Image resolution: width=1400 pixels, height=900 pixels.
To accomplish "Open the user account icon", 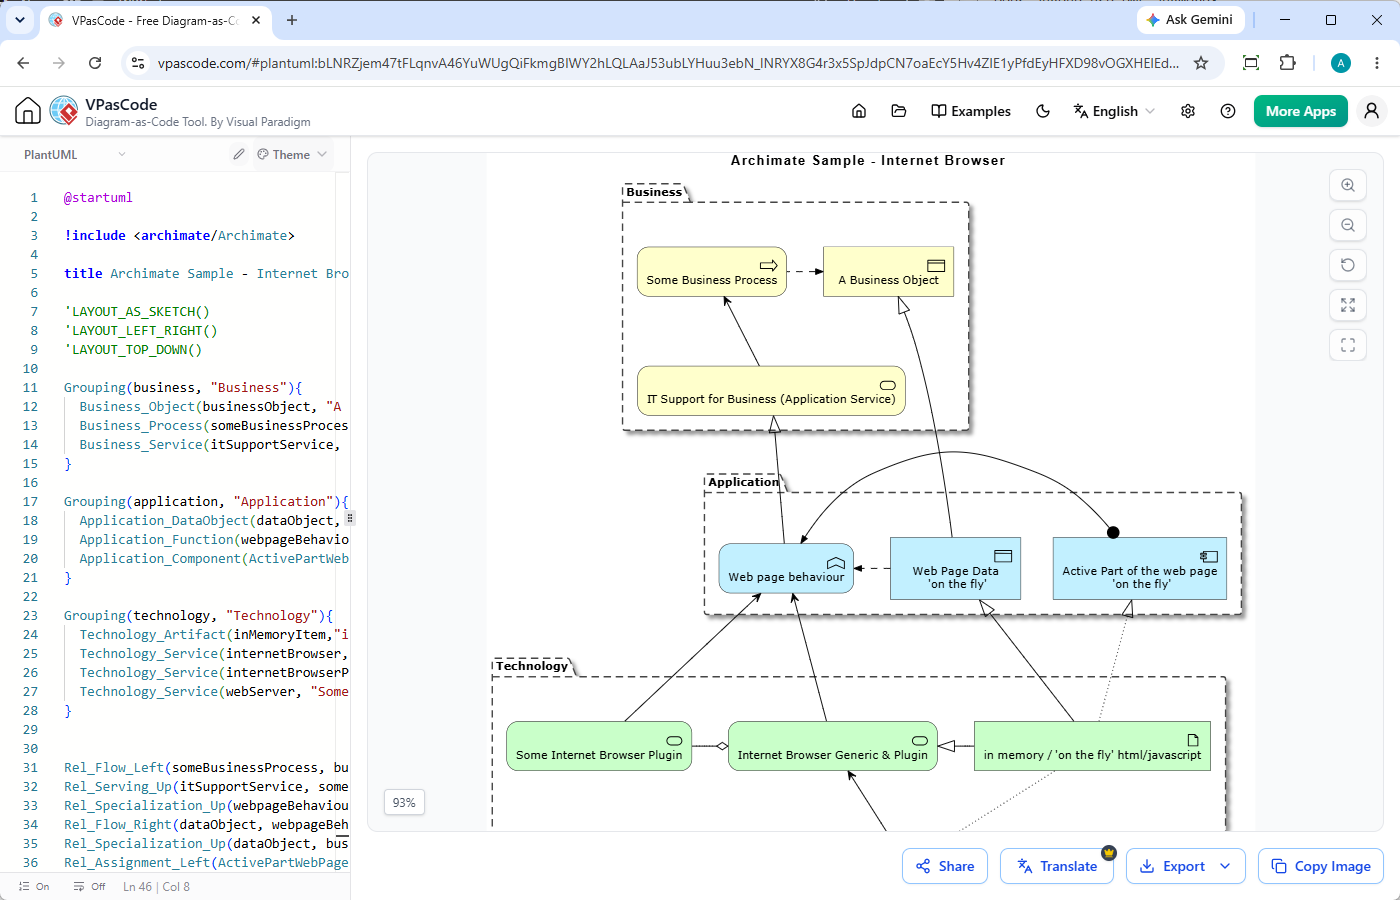I will (1372, 111).
